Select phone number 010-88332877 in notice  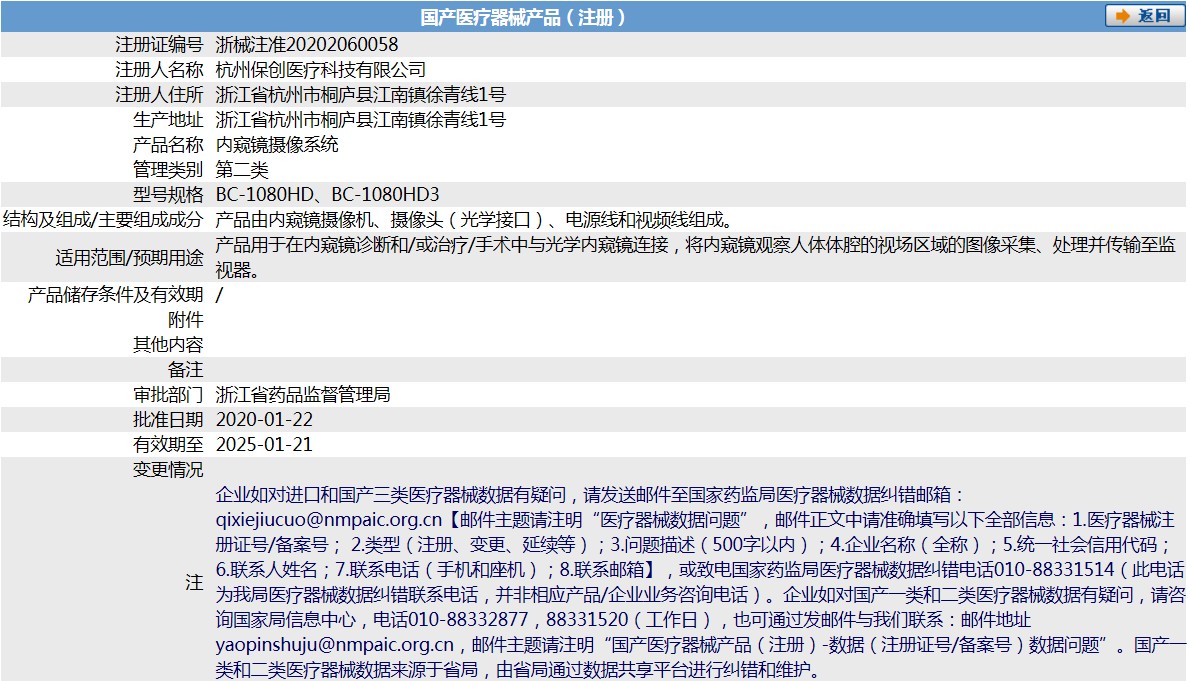[x=468, y=620]
